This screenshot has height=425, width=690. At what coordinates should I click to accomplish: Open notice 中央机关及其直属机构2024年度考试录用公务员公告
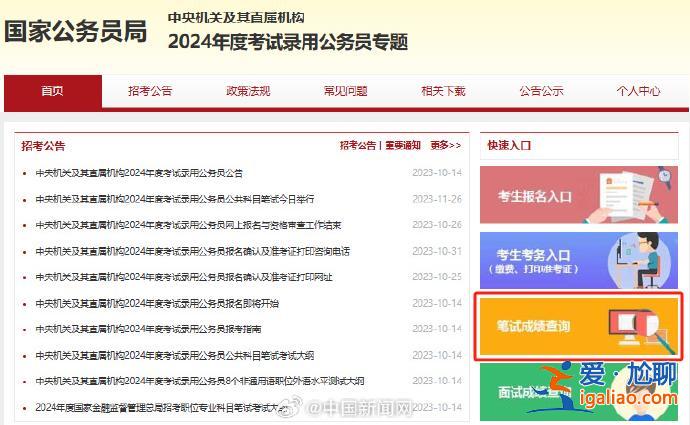[x=139, y=173]
